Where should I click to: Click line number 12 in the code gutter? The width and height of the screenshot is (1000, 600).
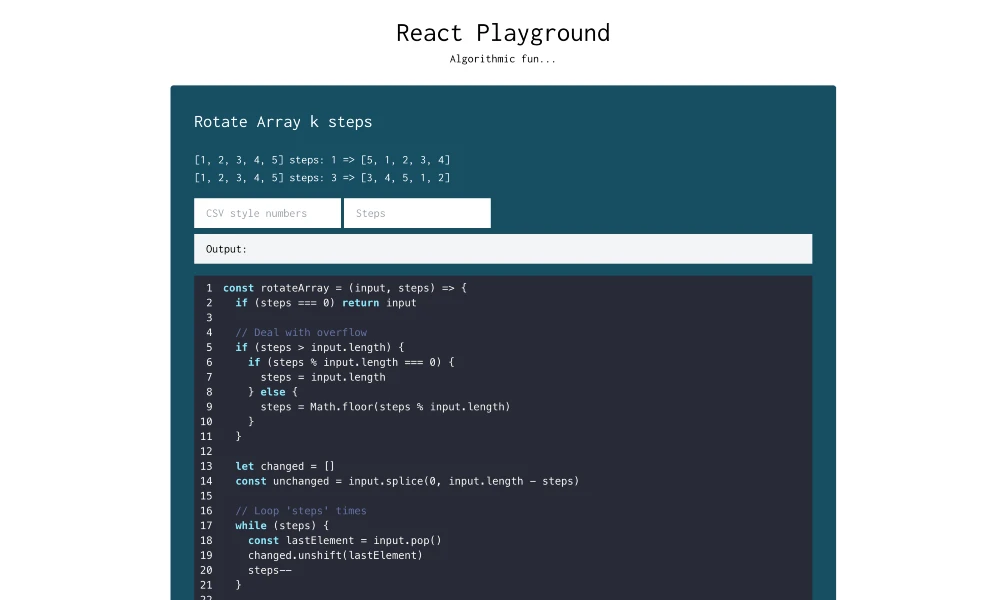pyautogui.click(x=206, y=451)
